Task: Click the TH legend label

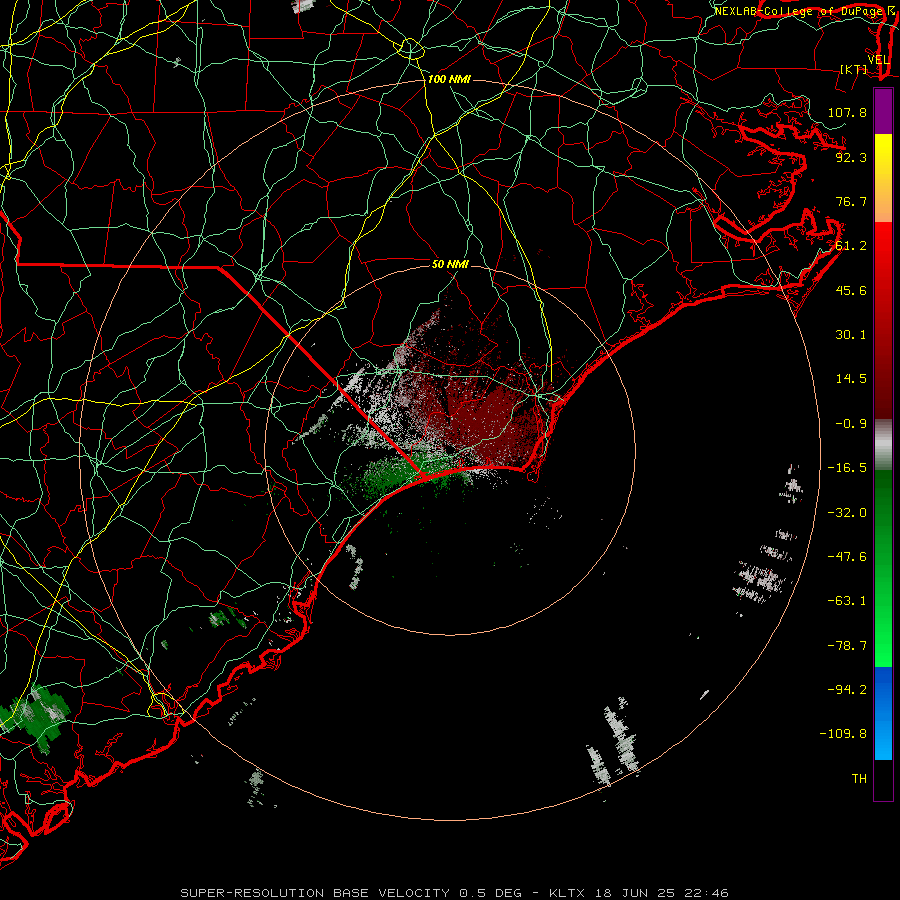Action: (x=859, y=779)
